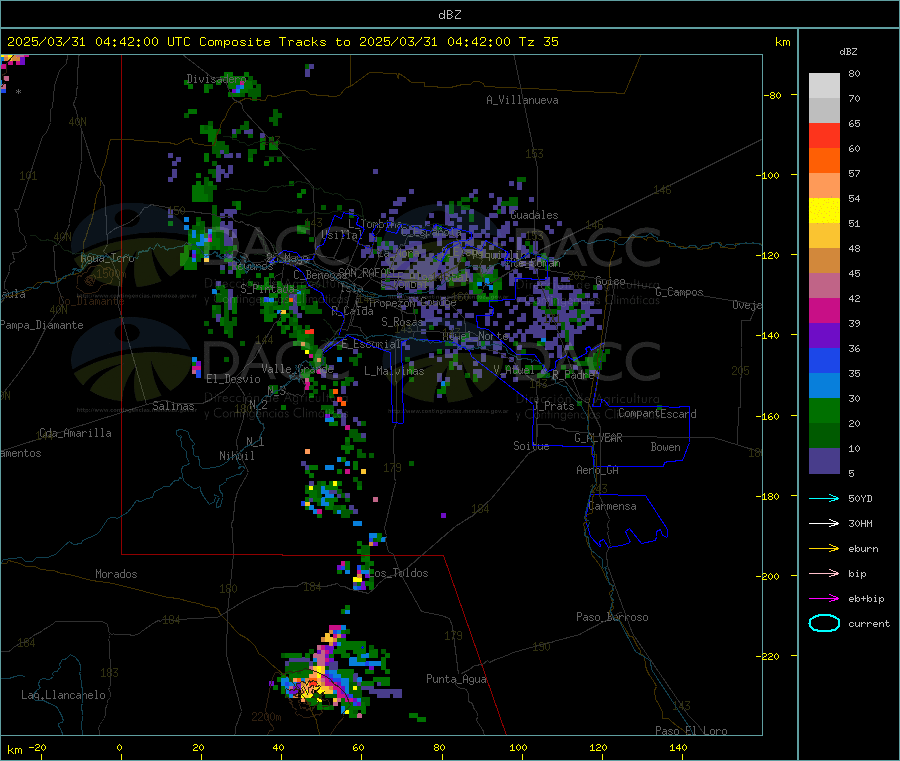Click the Carmensa map label
Viewport: 900px width, 761px height.
coord(612,507)
